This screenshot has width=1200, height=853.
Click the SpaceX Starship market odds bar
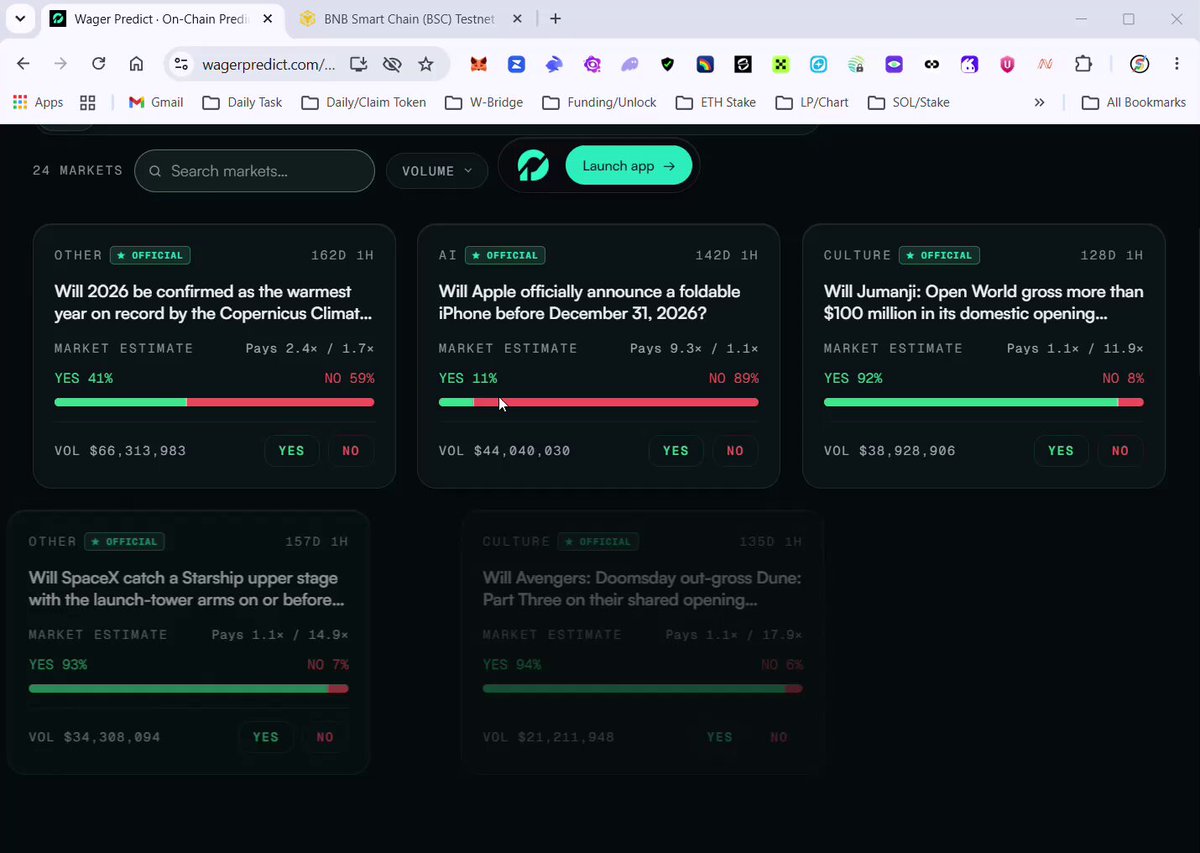click(189, 688)
